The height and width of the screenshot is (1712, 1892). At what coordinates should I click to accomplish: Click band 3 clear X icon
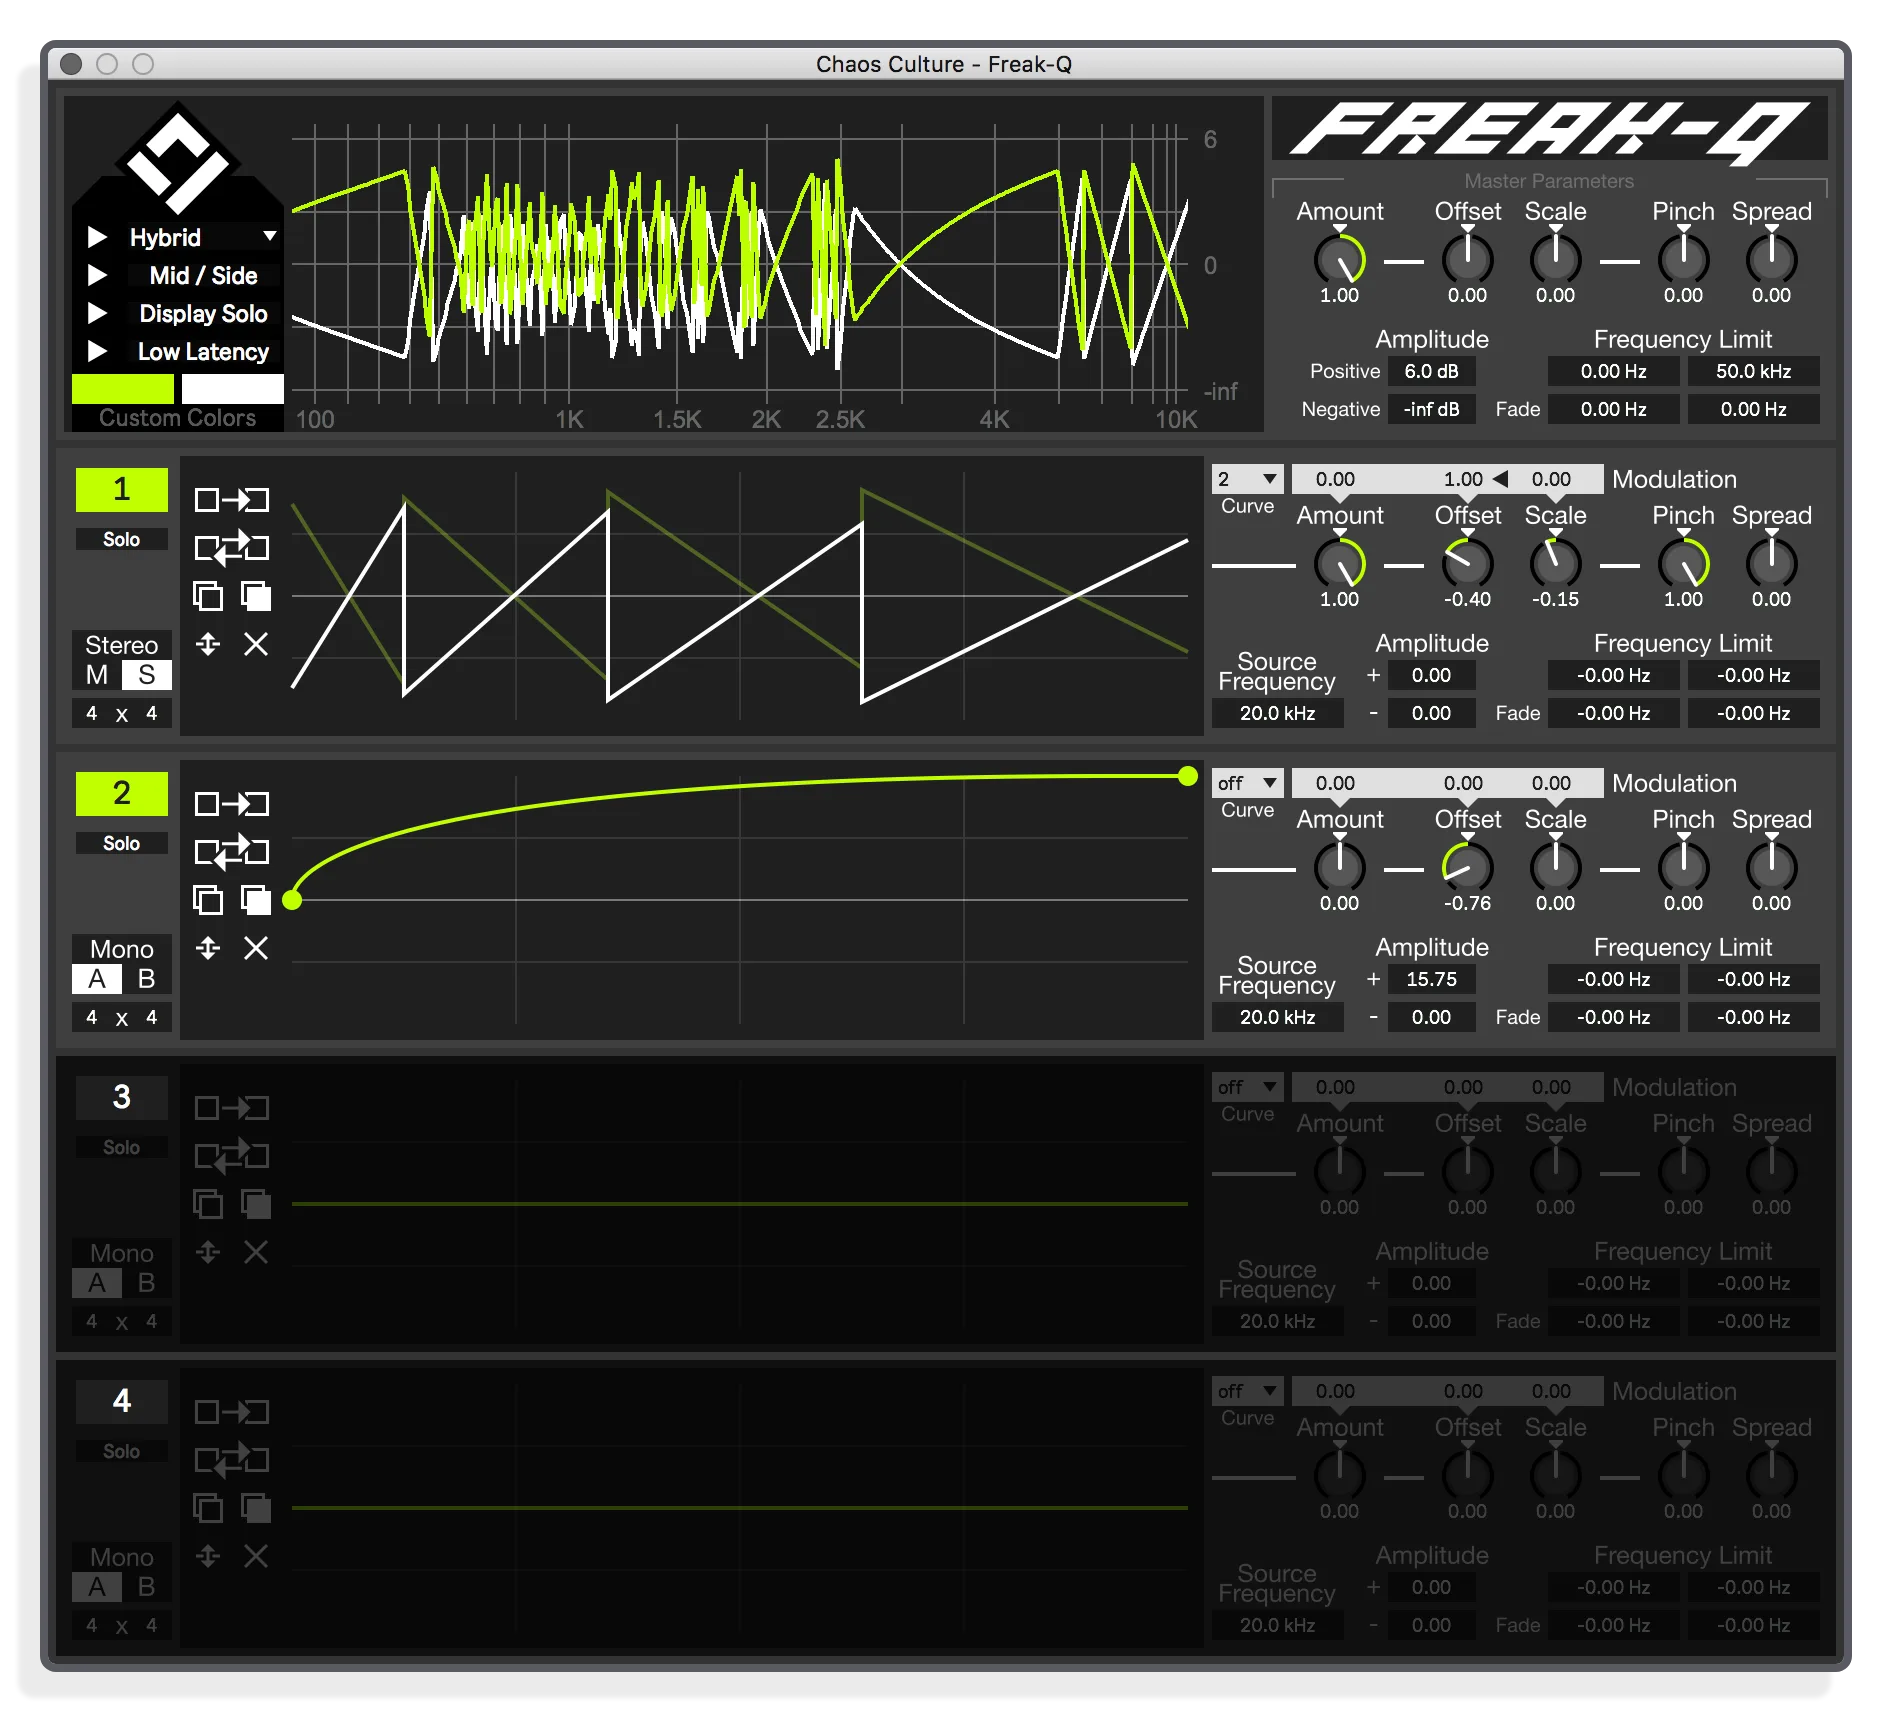coord(256,1252)
